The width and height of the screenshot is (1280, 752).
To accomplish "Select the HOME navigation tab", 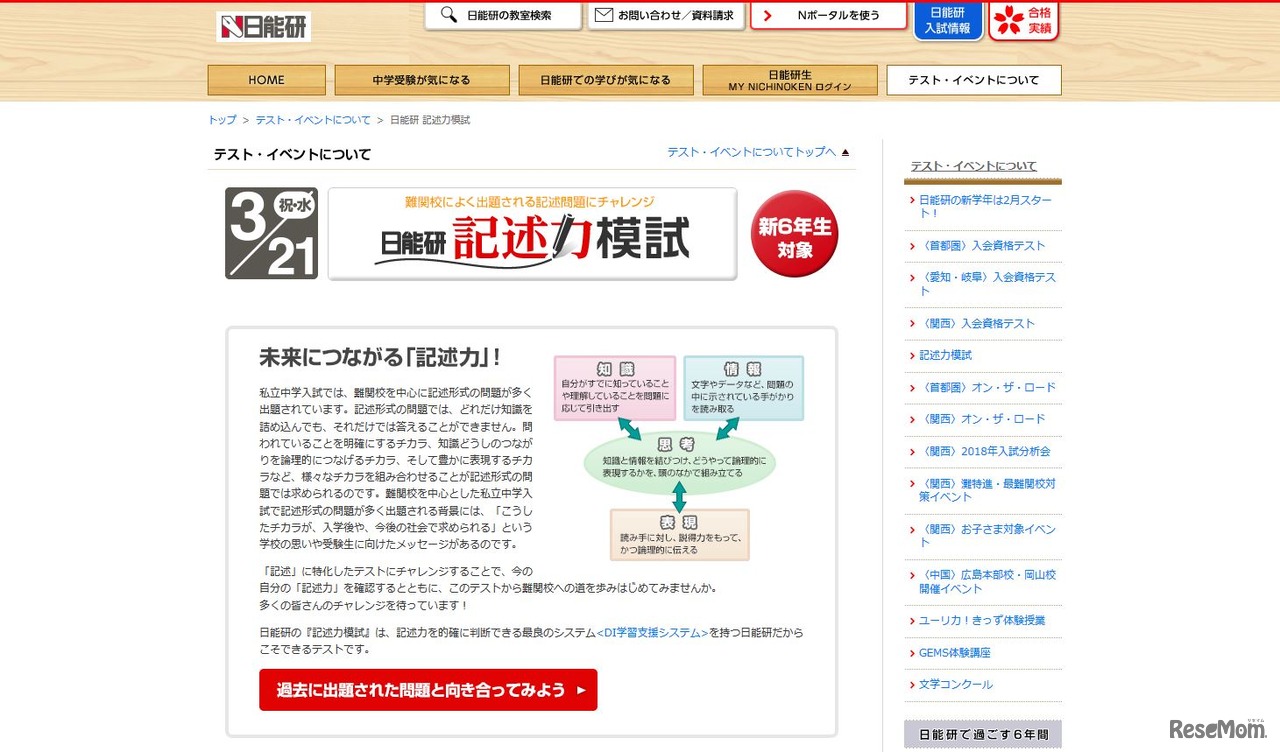I will click(x=266, y=79).
